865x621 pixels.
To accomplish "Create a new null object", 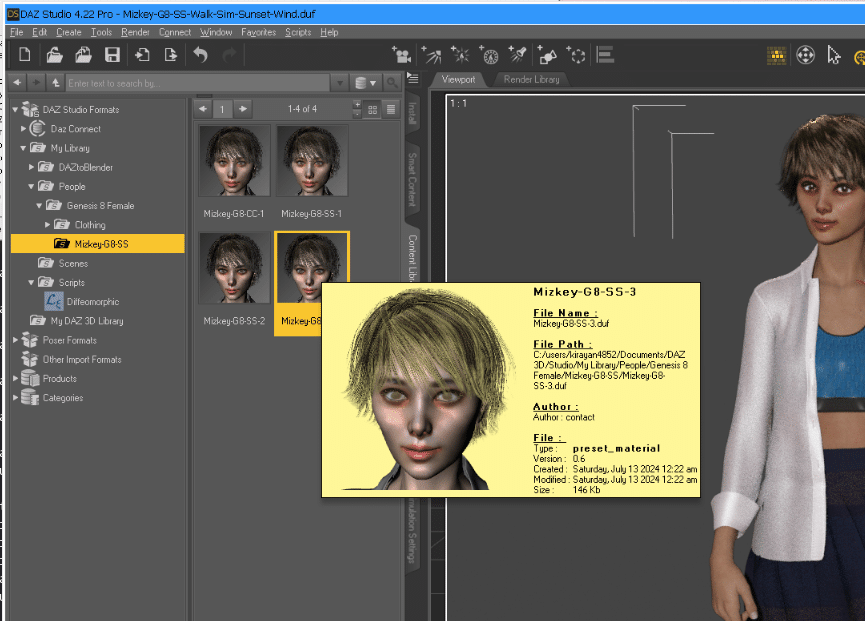I will 576,55.
